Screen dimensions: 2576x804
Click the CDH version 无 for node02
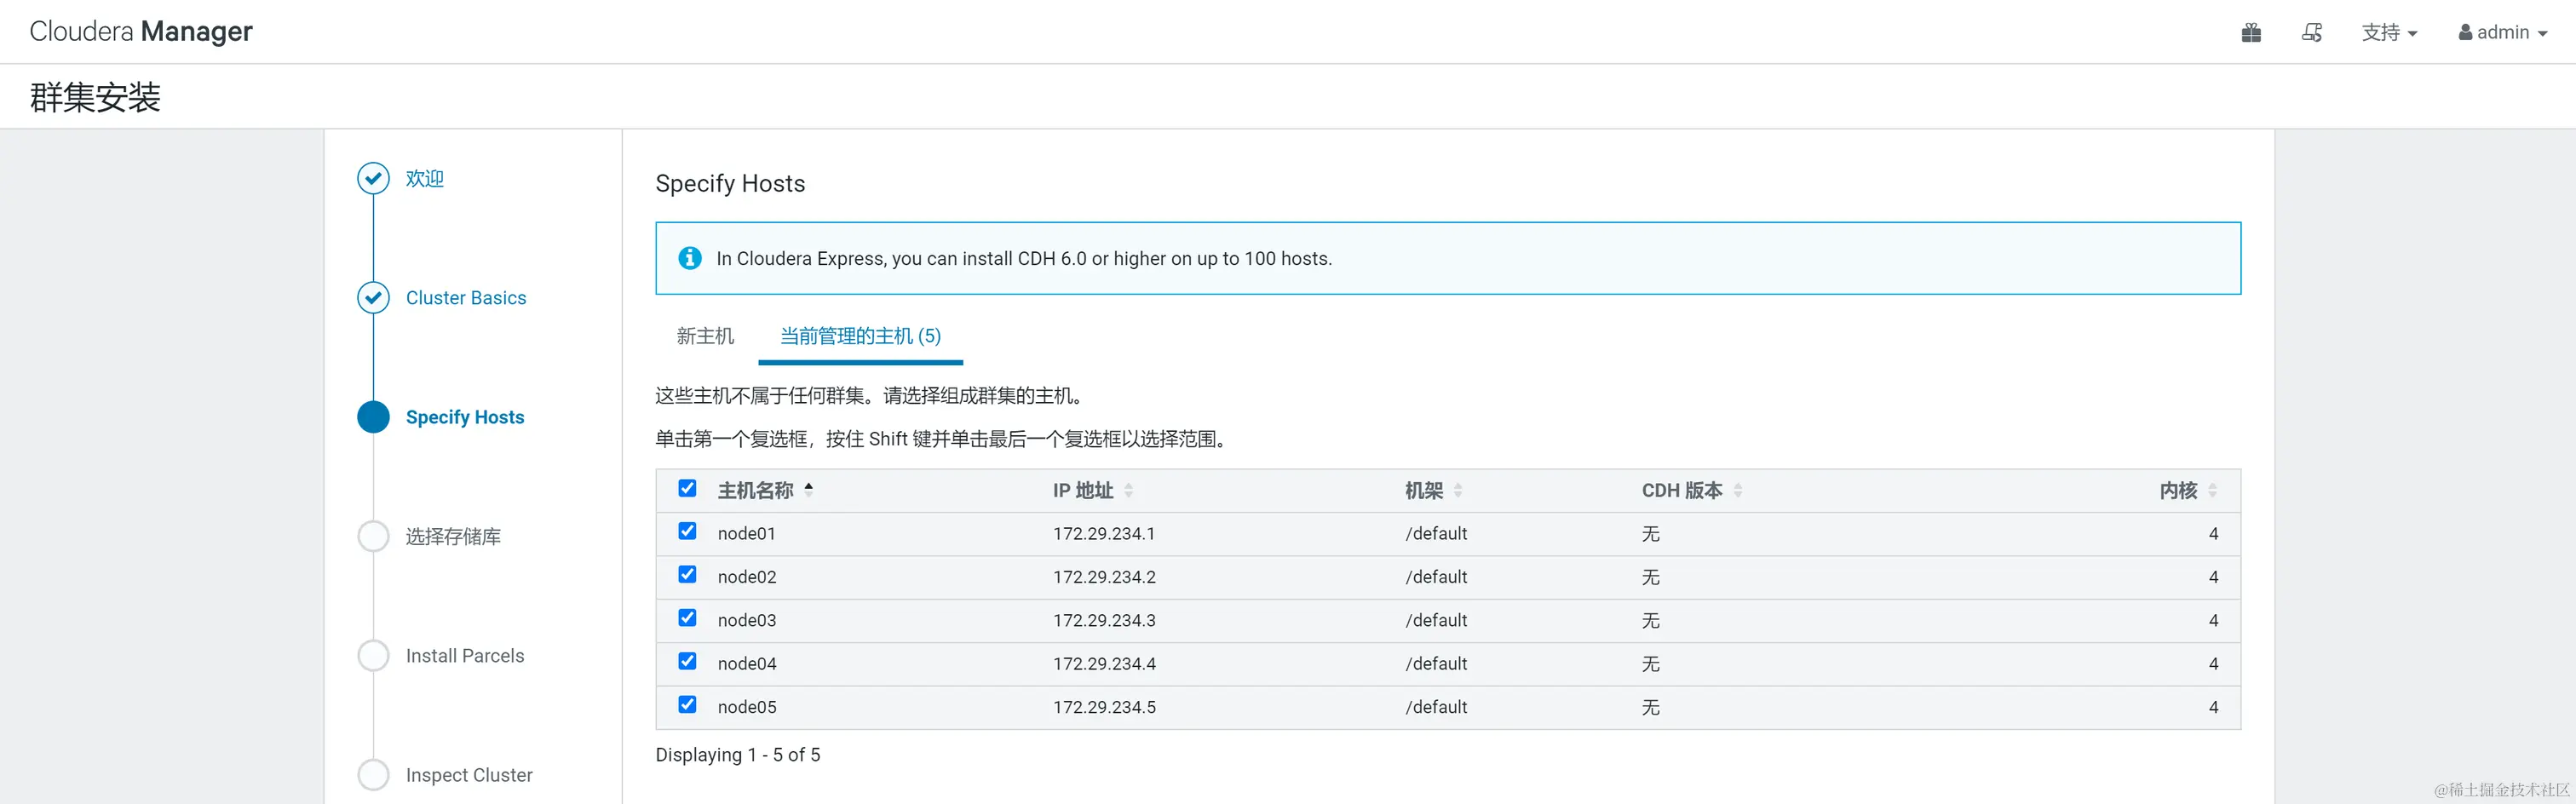[1650, 577]
